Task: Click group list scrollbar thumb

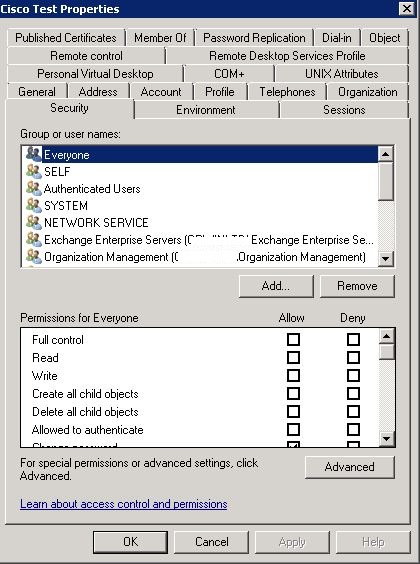Action: (386, 181)
